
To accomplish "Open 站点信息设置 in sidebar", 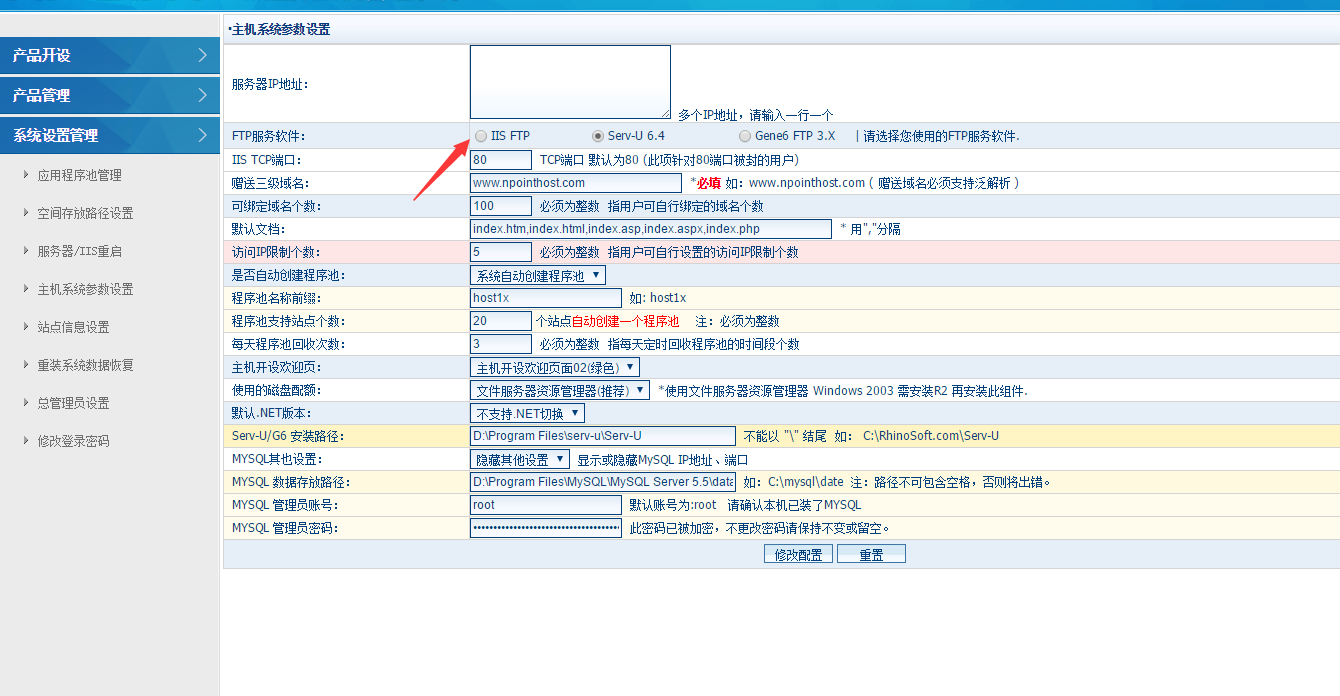I will [x=73, y=327].
